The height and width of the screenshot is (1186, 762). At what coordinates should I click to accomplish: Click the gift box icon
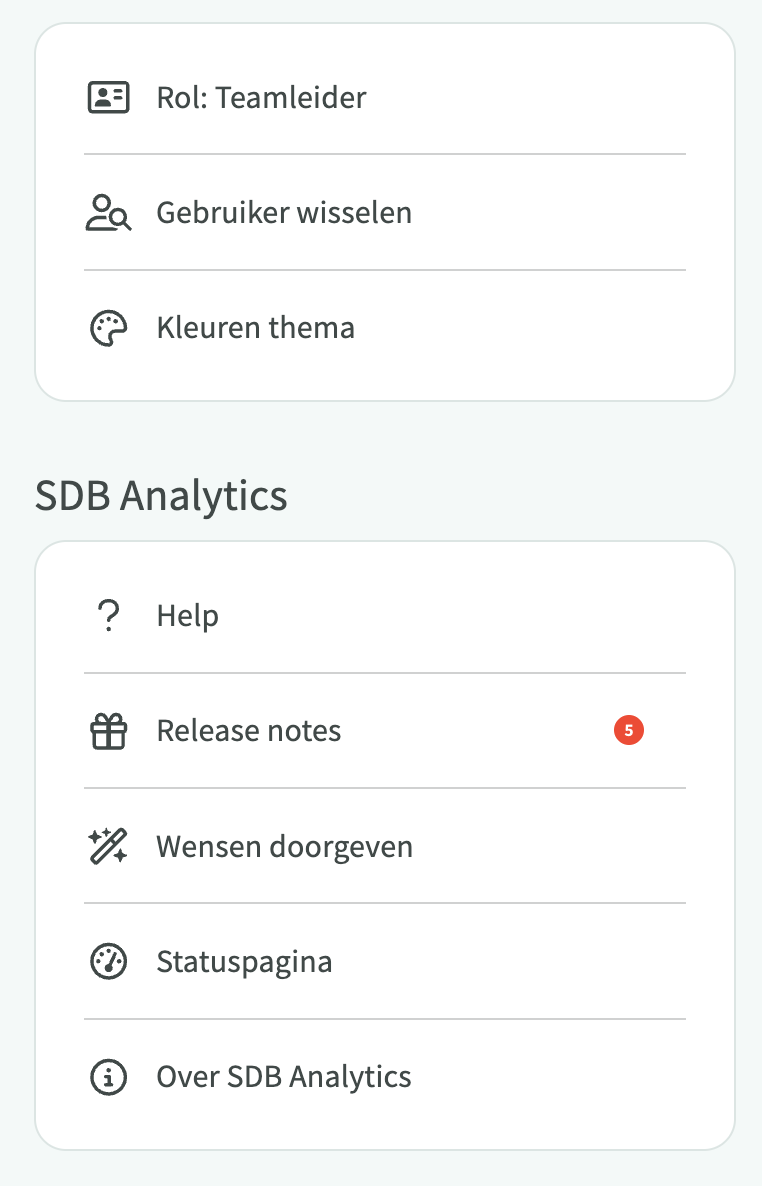tap(108, 732)
